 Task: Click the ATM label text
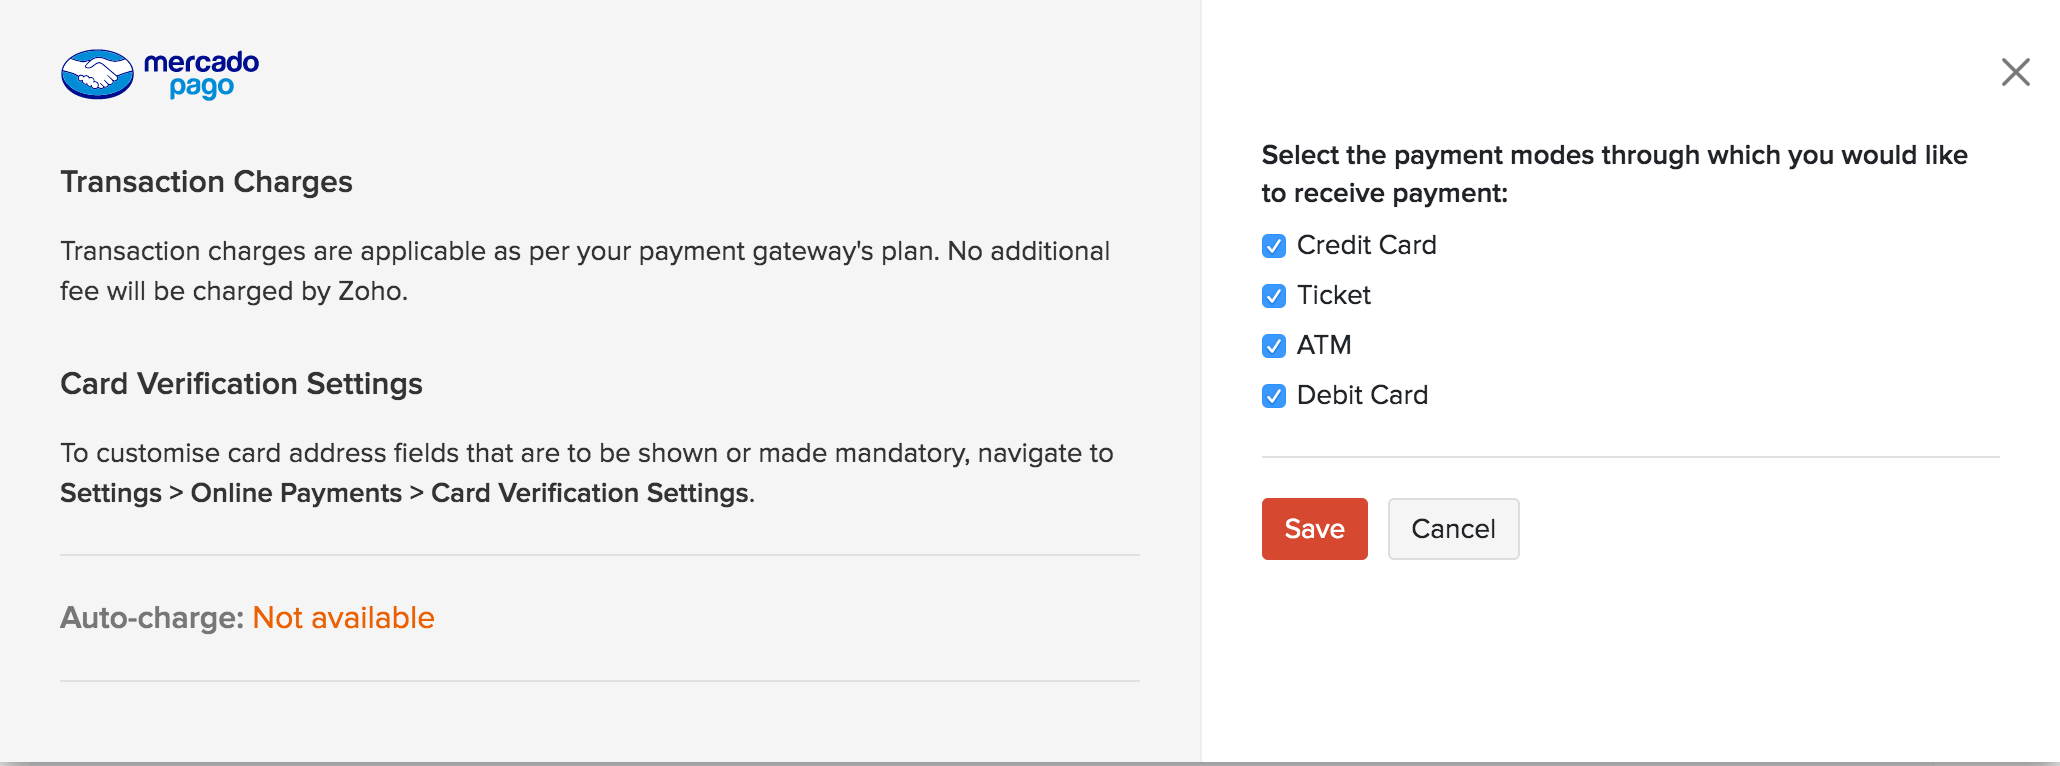[x=1322, y=345]
